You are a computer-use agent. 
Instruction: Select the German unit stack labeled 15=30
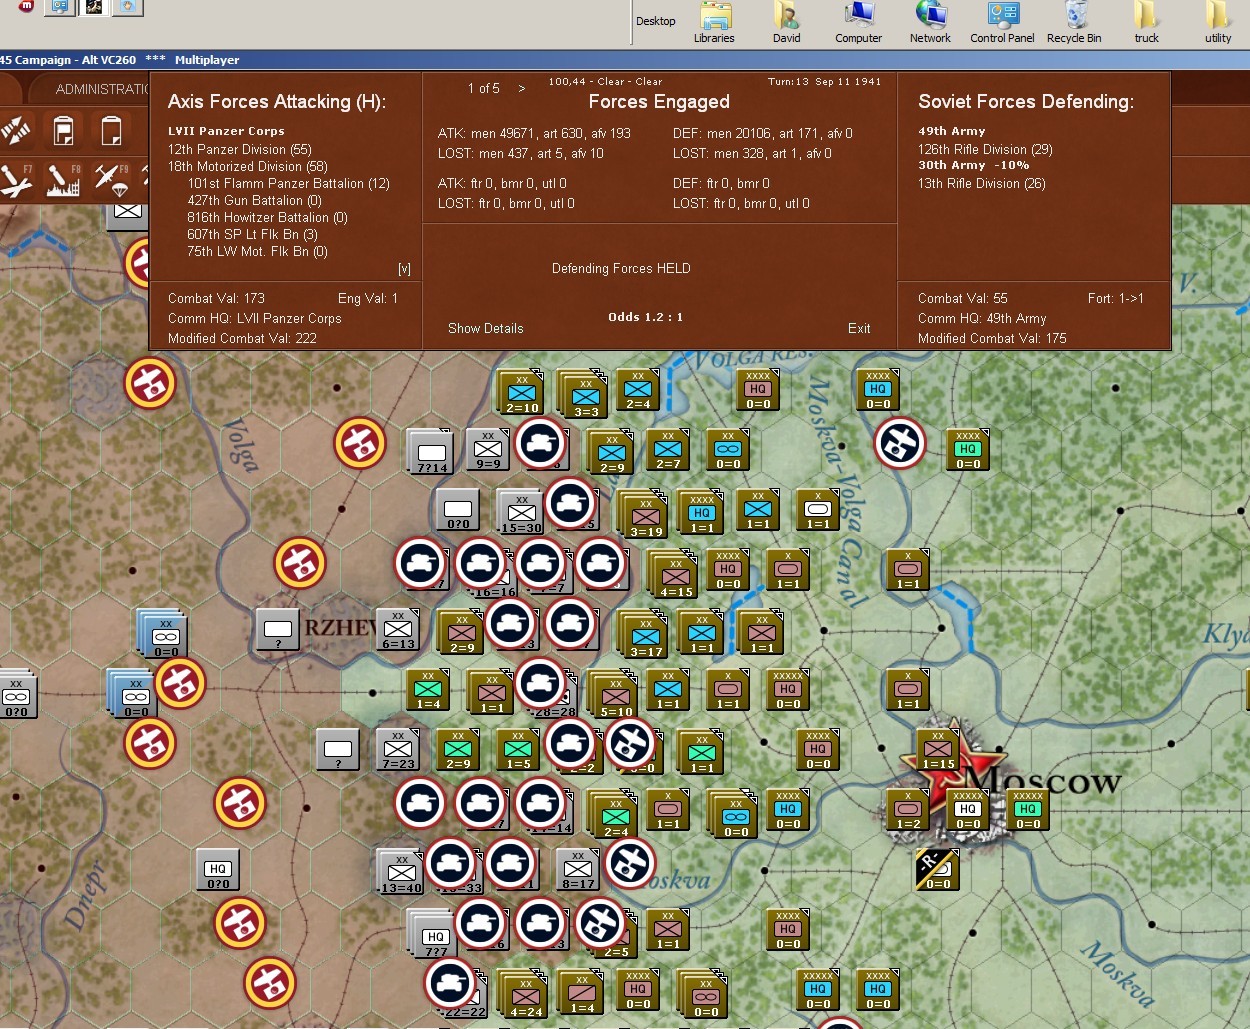(x=521, y=513)
